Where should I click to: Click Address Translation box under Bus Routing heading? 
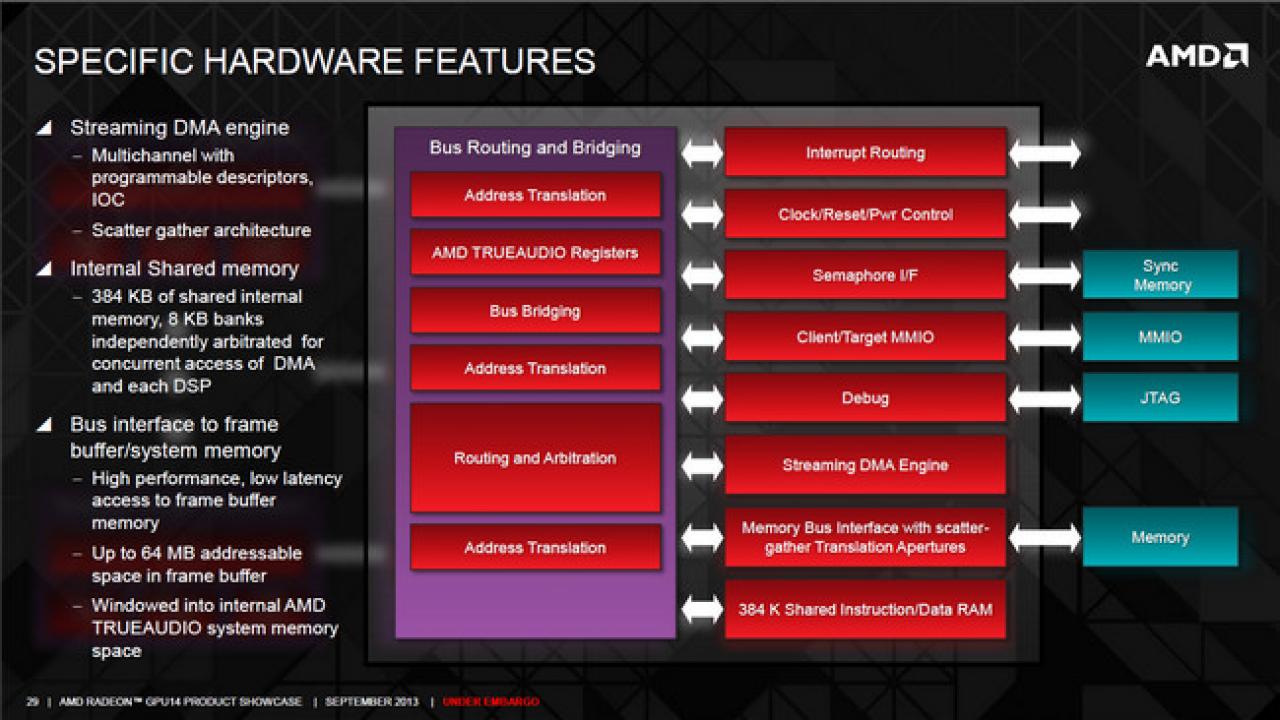click(x=535, y=195)
